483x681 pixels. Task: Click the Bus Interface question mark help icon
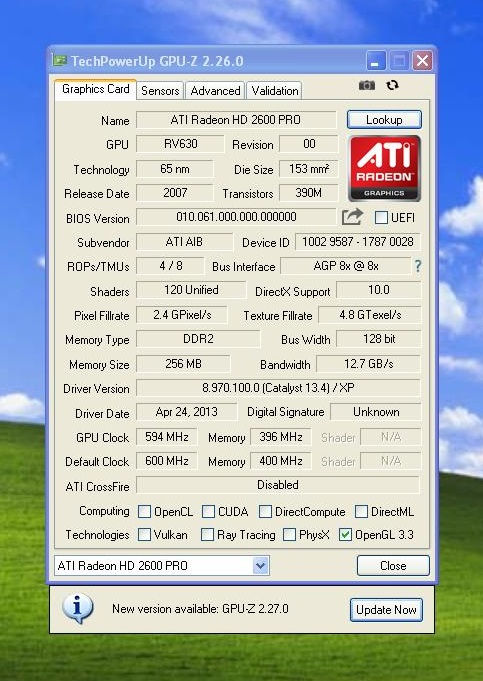point(417,266)
